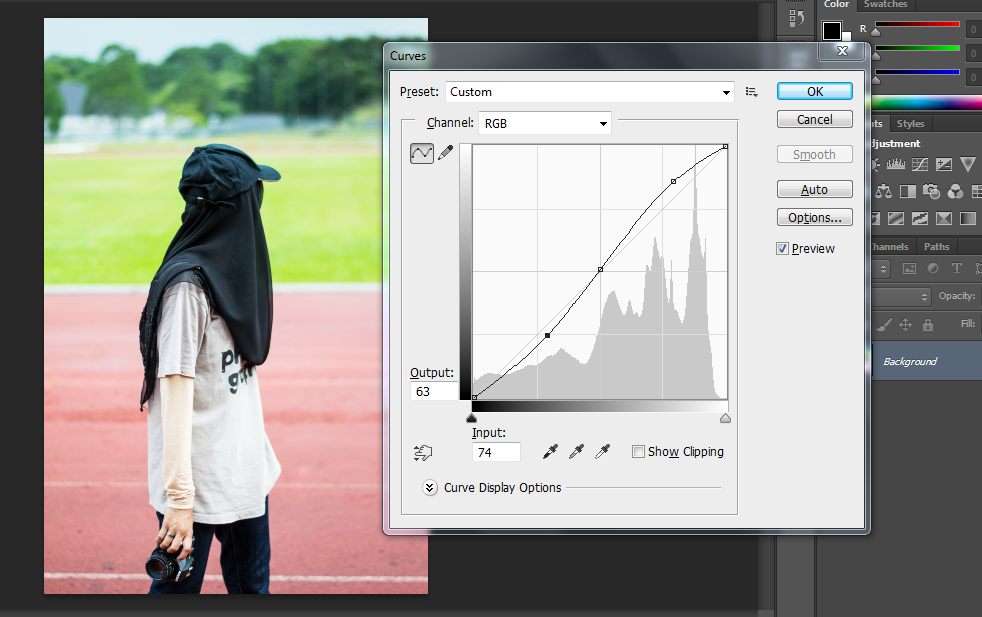Screen dimensions: 982x617
Task: Select the filled shadow curve point
Action: pyautogui.click(x=547, y=336)
